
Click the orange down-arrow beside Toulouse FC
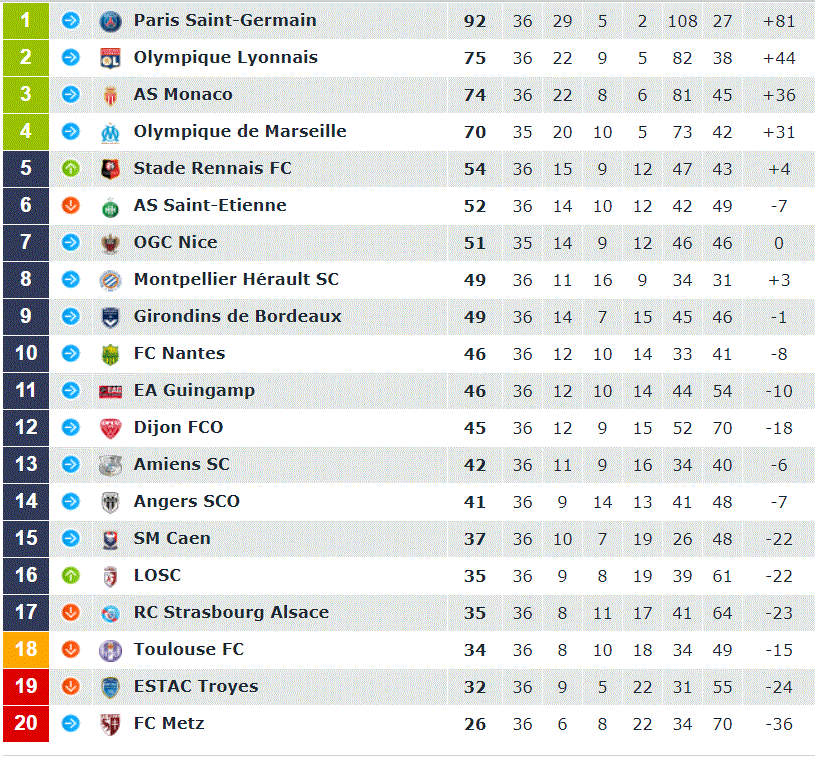pos(71,649)
